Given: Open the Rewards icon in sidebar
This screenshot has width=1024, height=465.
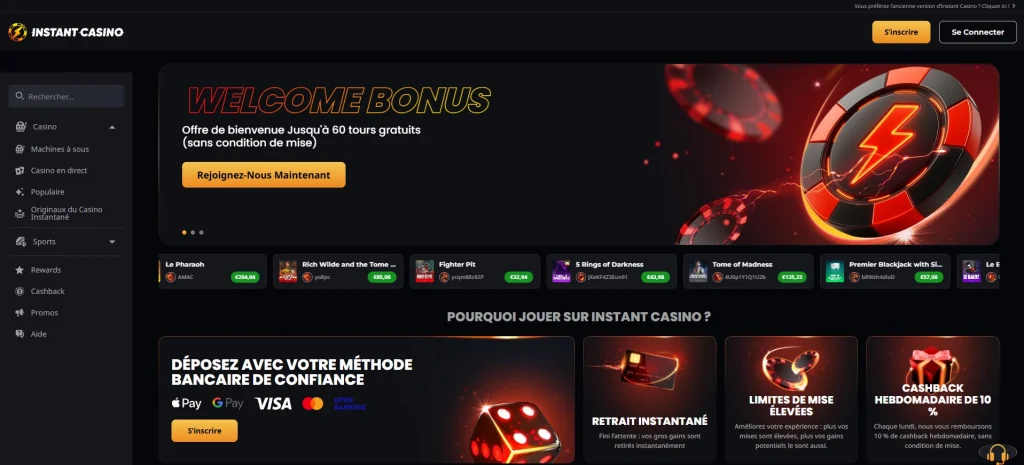Looking at the screenshot, I should tap(19, 270).
